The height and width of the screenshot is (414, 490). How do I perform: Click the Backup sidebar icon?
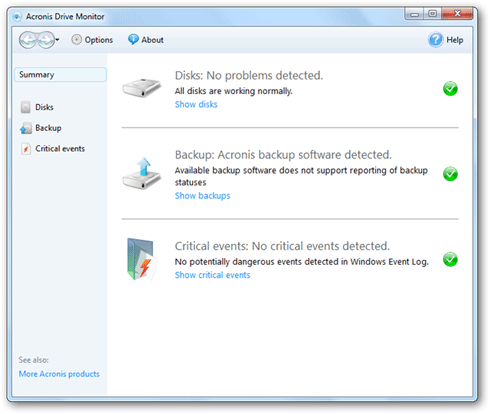coord(25,128)
